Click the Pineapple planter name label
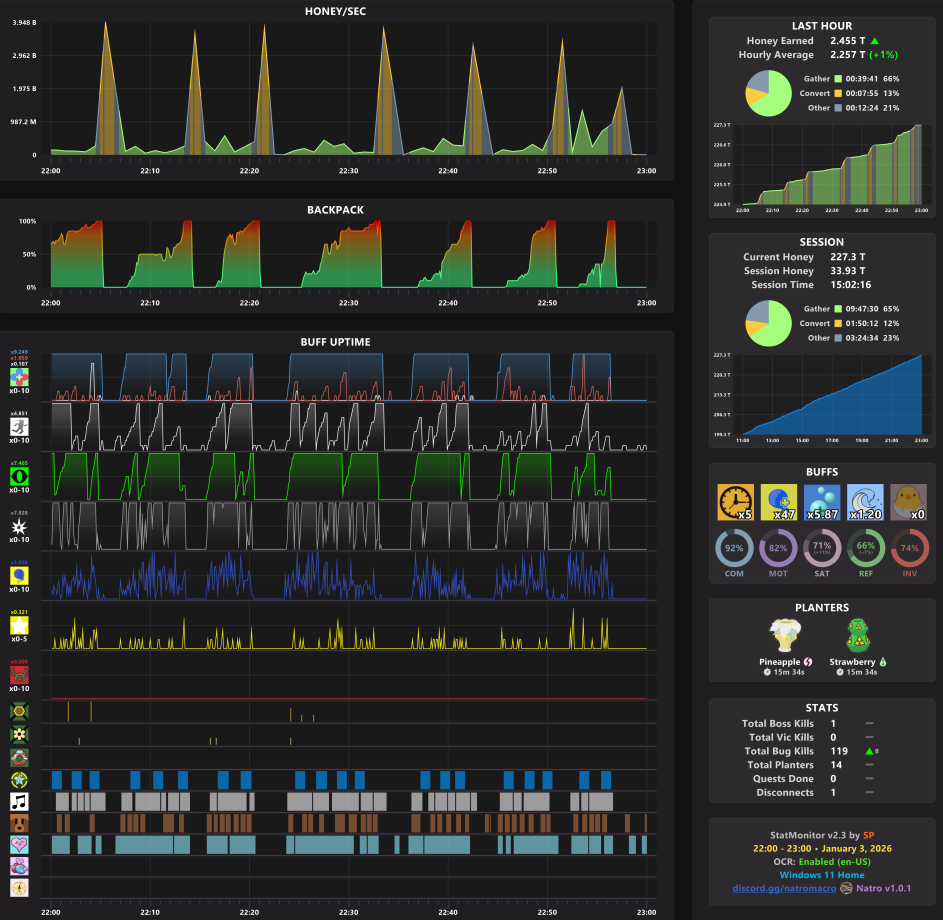The height and width of the screenshot is (920, 943). pyautogui.click(x=779, y=661)
